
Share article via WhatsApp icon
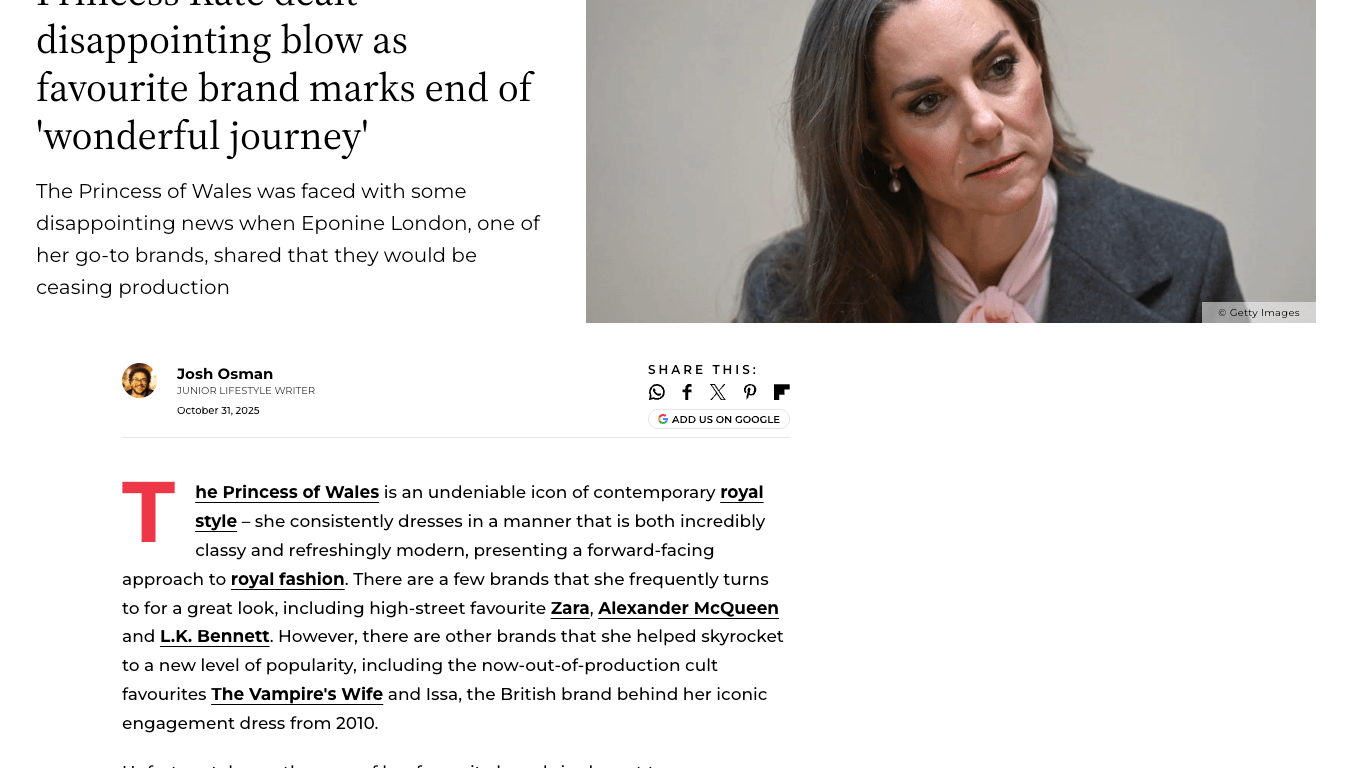(657, 392)
